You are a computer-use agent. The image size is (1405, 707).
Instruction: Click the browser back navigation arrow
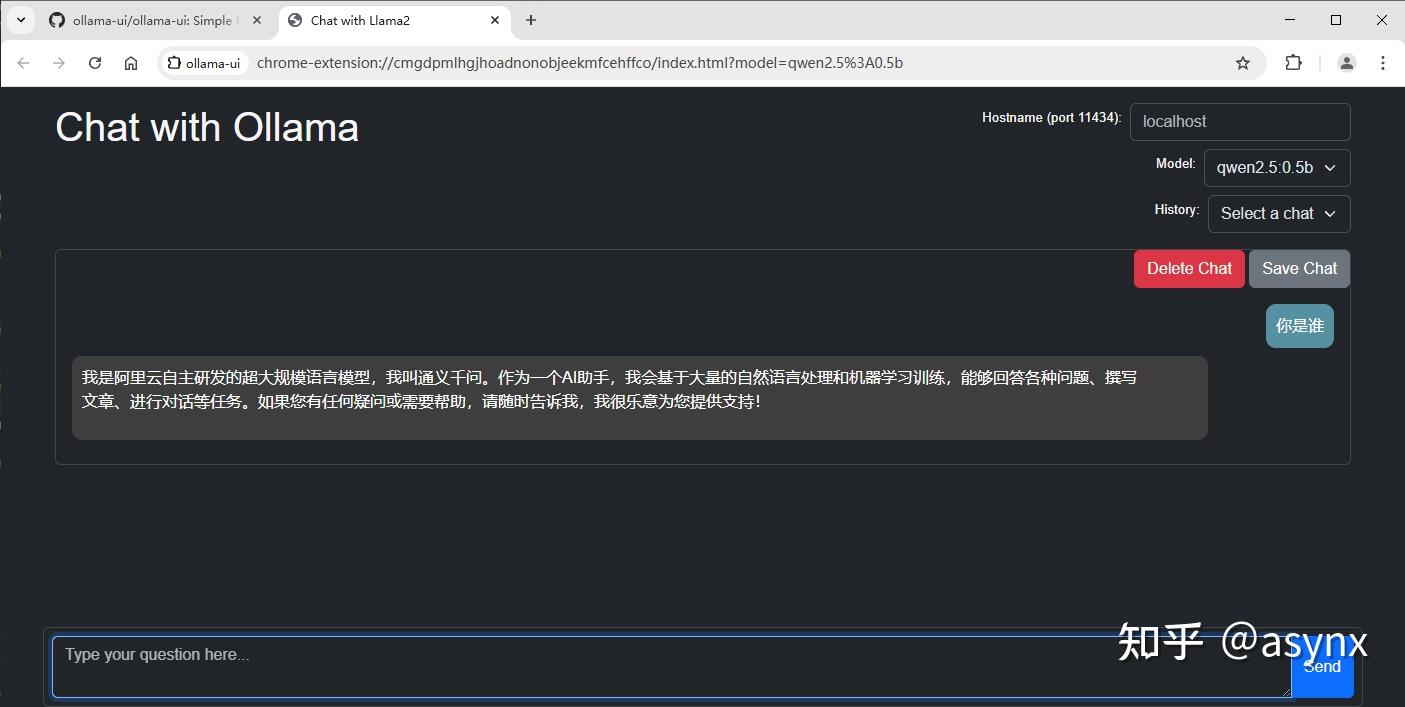[23, 62]
